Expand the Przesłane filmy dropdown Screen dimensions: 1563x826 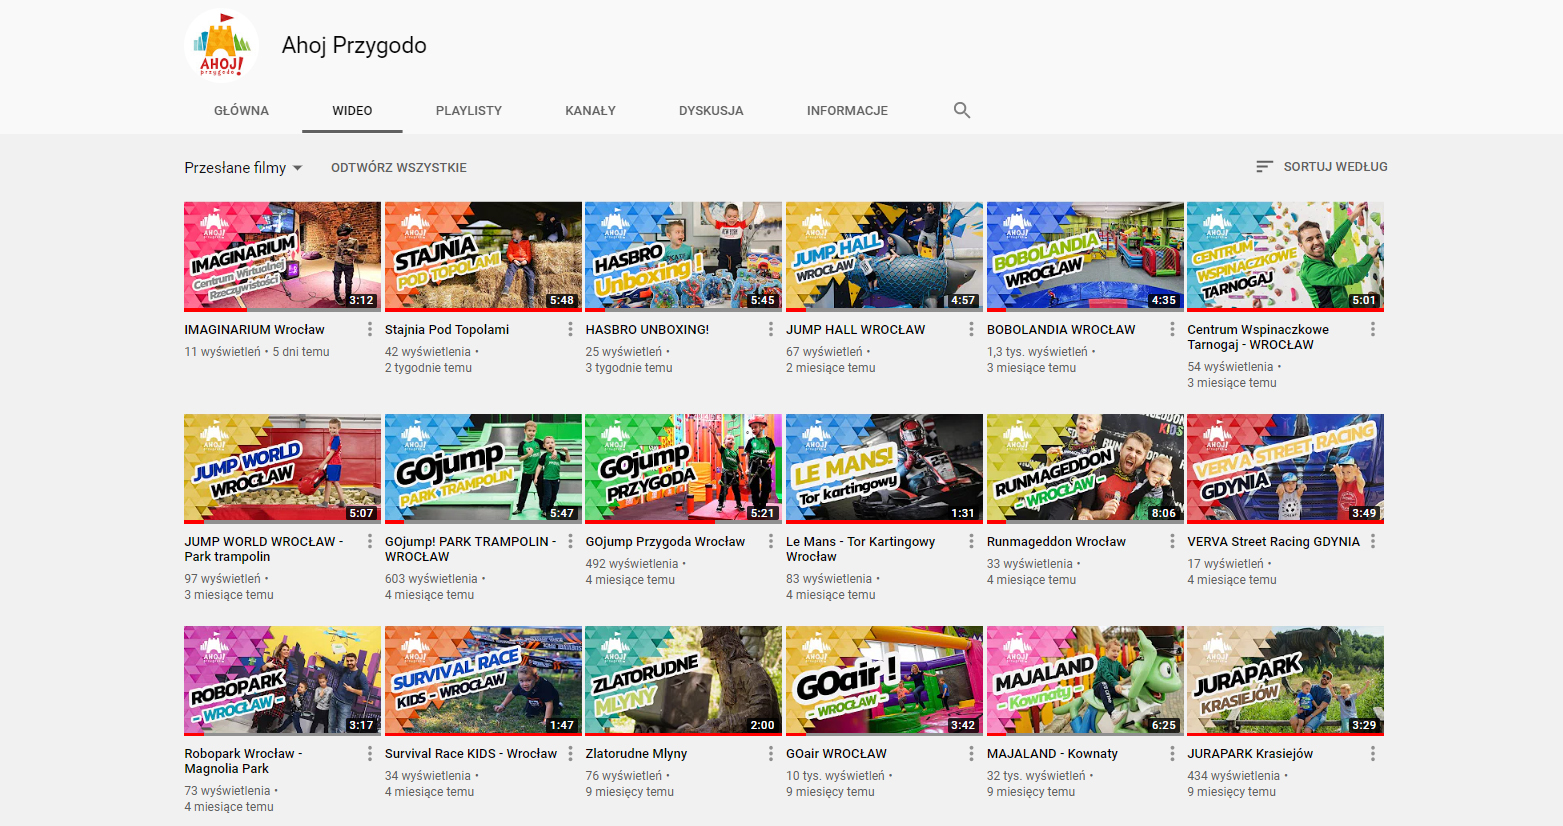coord(243,168)
